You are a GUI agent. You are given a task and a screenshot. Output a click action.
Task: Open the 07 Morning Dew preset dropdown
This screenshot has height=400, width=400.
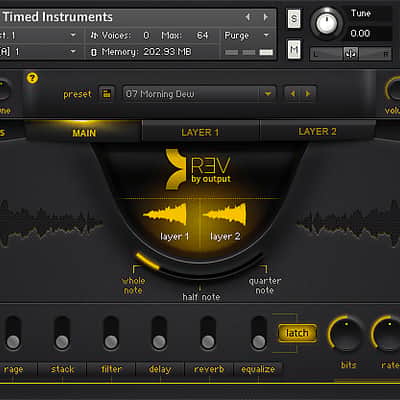point(199,94)
